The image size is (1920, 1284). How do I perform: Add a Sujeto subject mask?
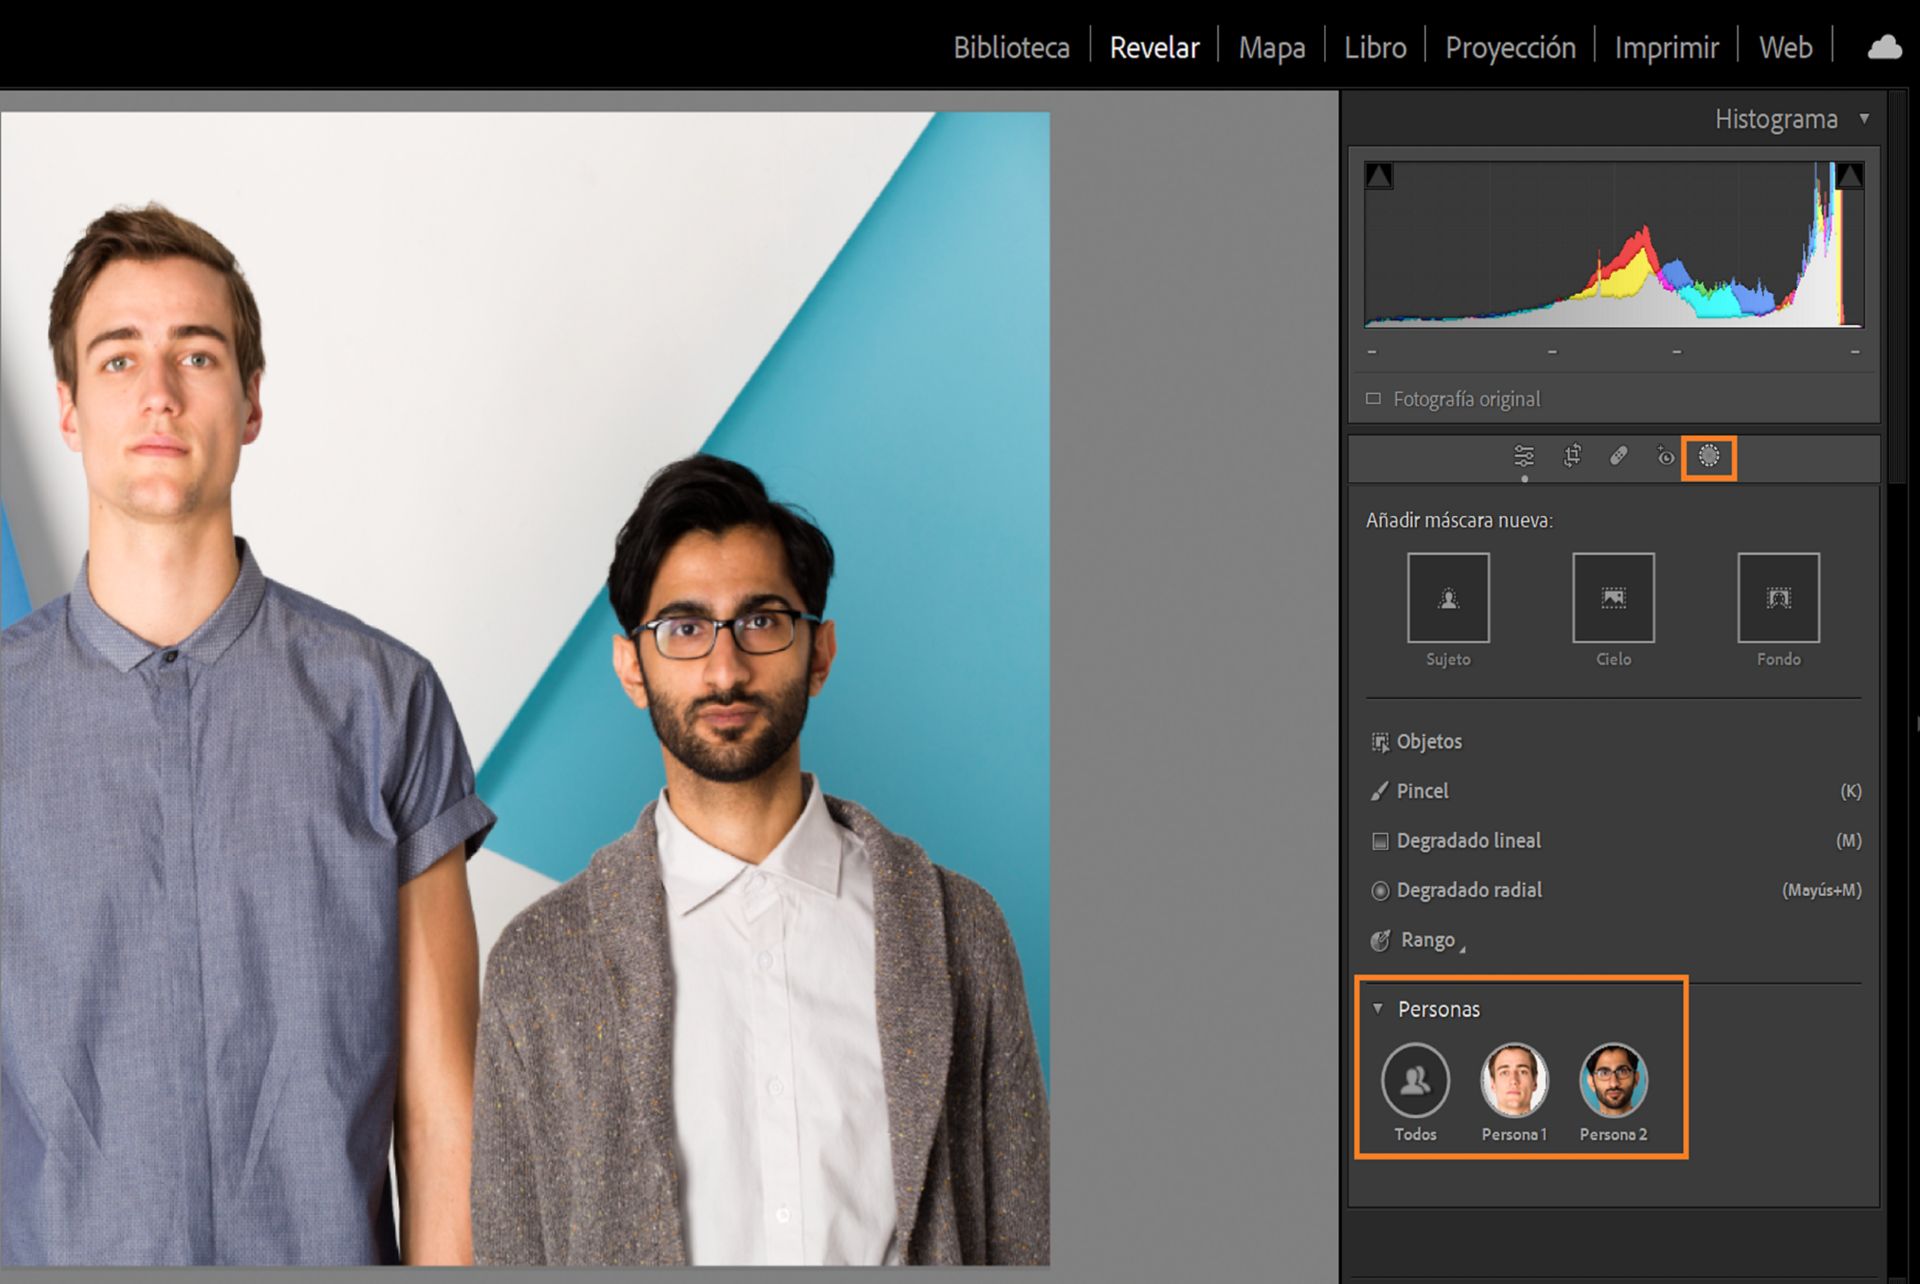coord(1448,598)
